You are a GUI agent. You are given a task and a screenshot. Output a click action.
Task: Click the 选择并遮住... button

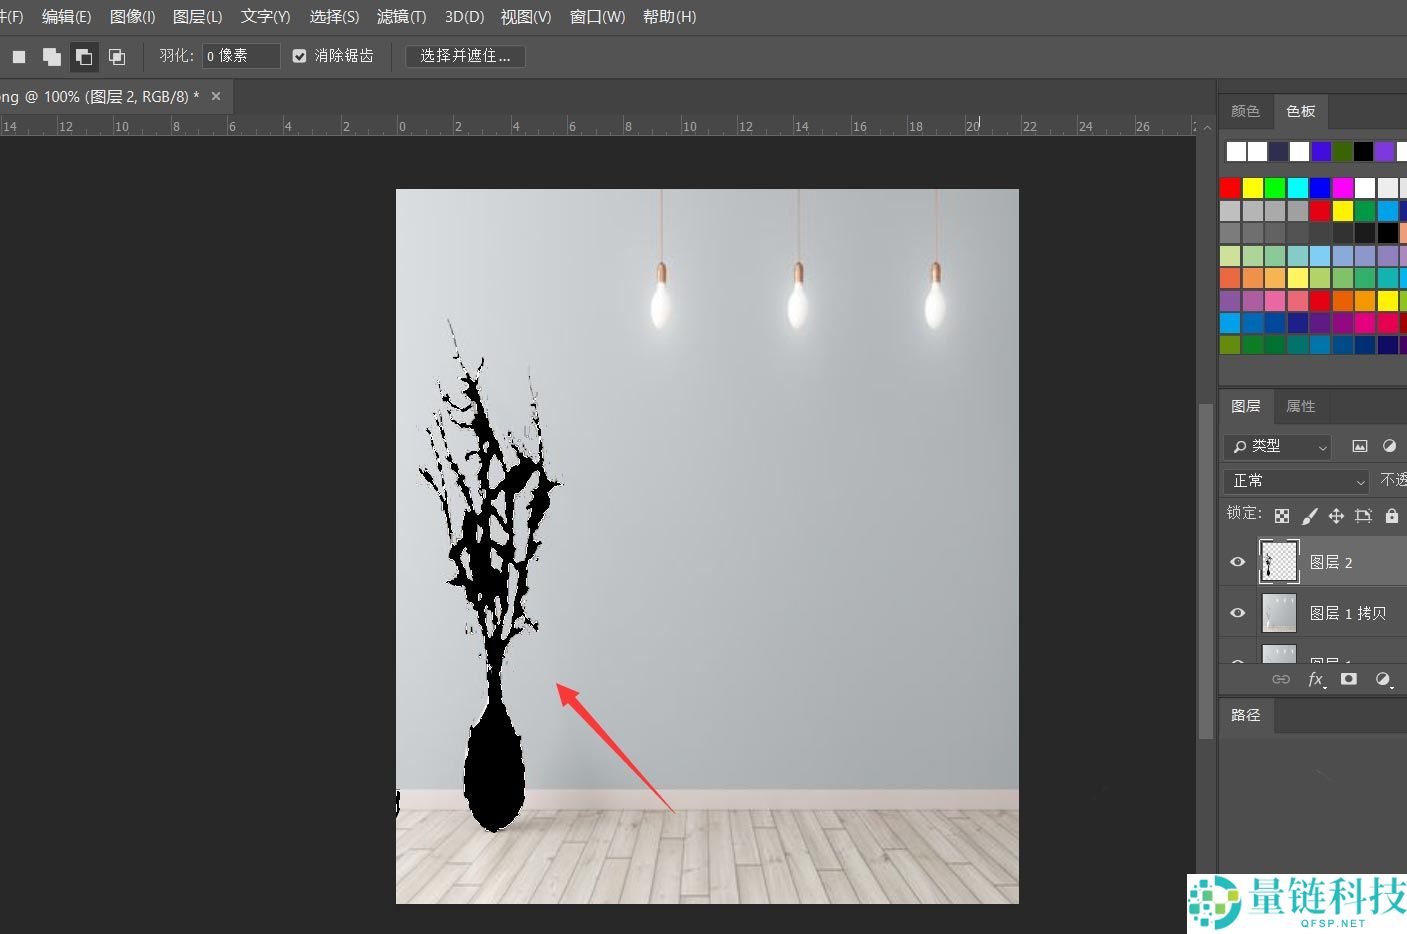pos(465,56)
